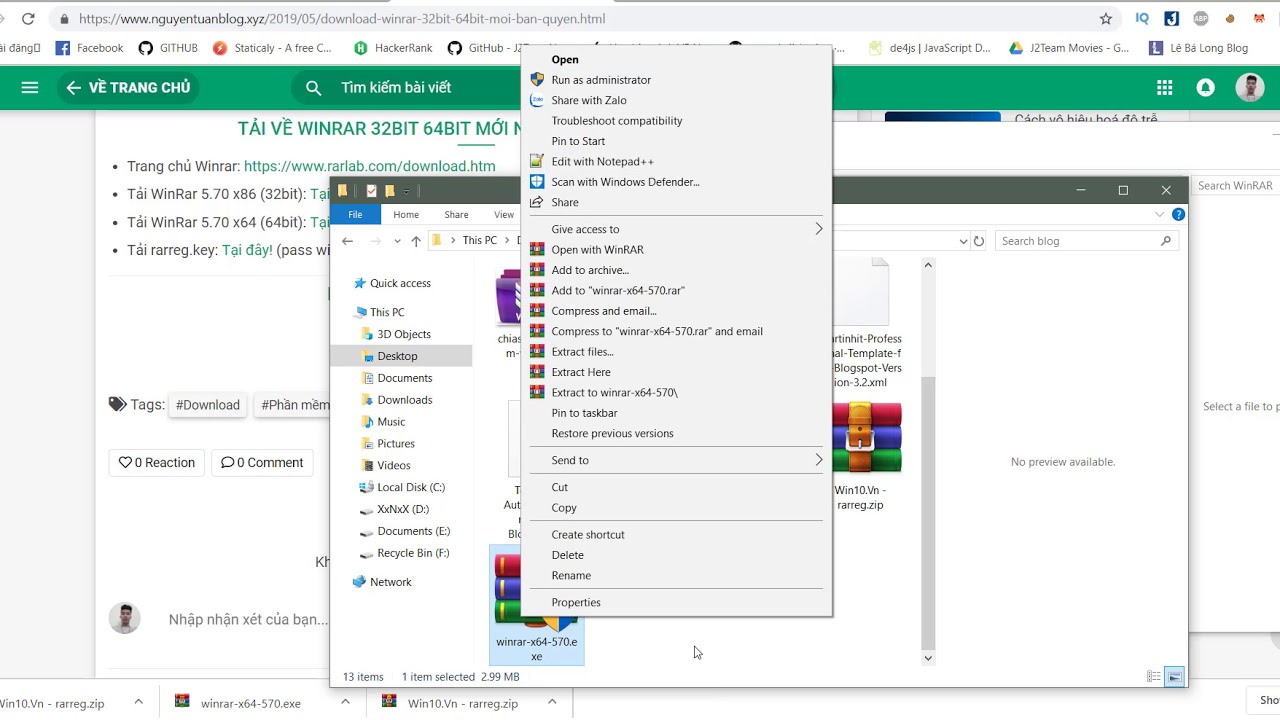This screenshot has height=720, width=1280.
Task: Click the Facebook bookmark
Action: [x=90, y=48]
